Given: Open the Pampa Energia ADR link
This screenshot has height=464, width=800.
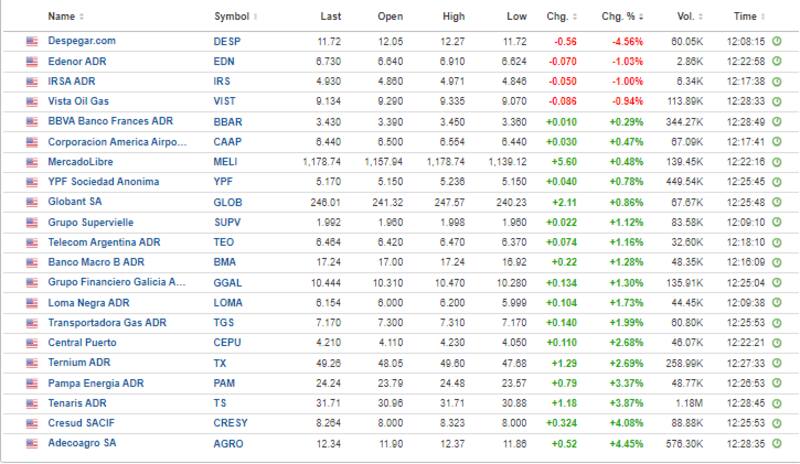Looking at the screenshot, I should click(x=96, y=383).
